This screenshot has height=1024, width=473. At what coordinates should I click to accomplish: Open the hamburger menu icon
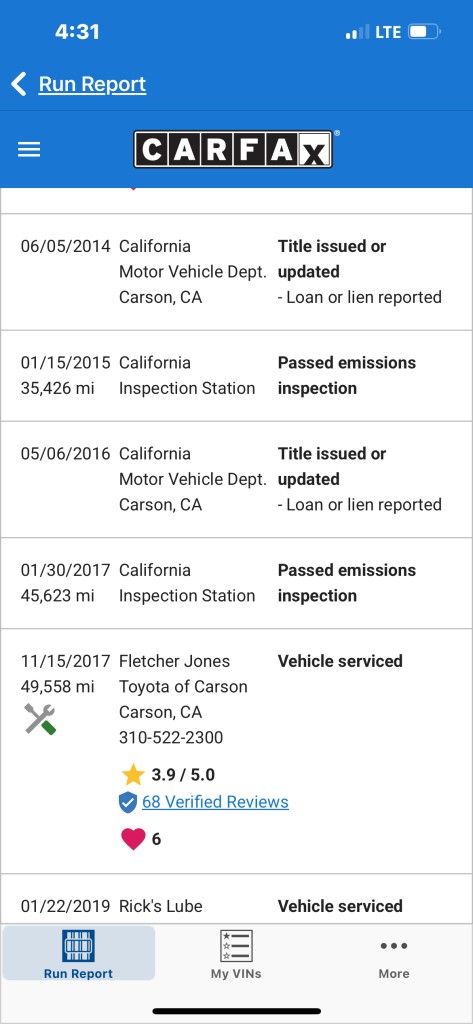29,150
